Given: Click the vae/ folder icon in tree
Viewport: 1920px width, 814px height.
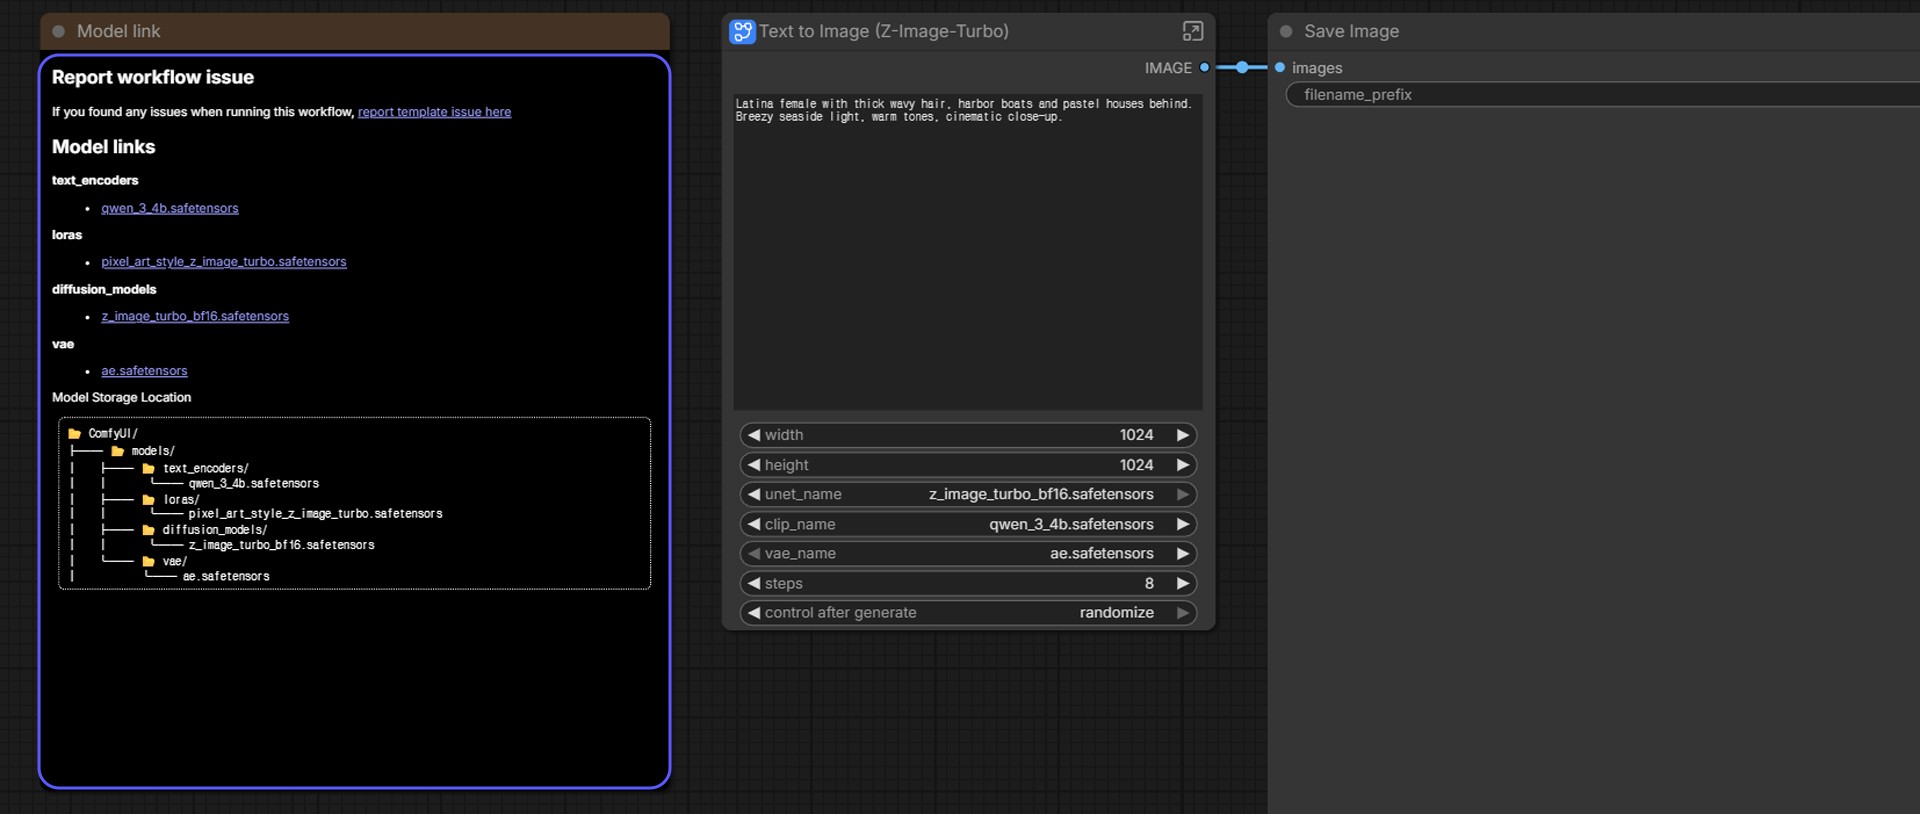Looking at the screenshot, I should pos(148,562).
